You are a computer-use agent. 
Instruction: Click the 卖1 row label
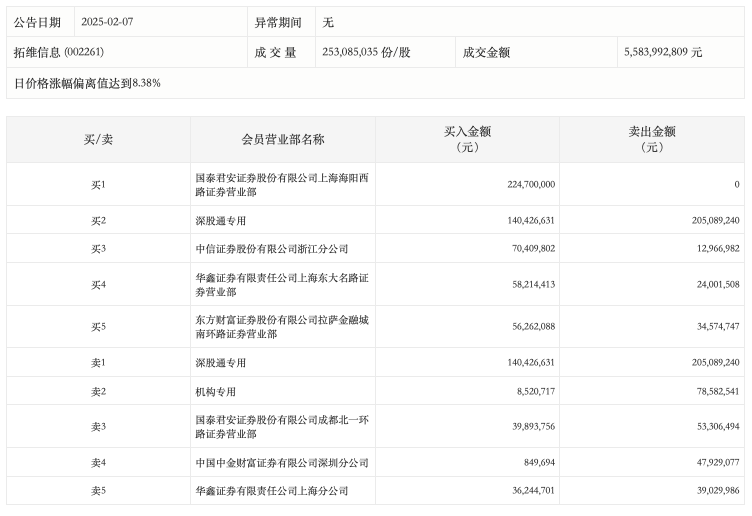pyautogui.click(x=98, y=362)
